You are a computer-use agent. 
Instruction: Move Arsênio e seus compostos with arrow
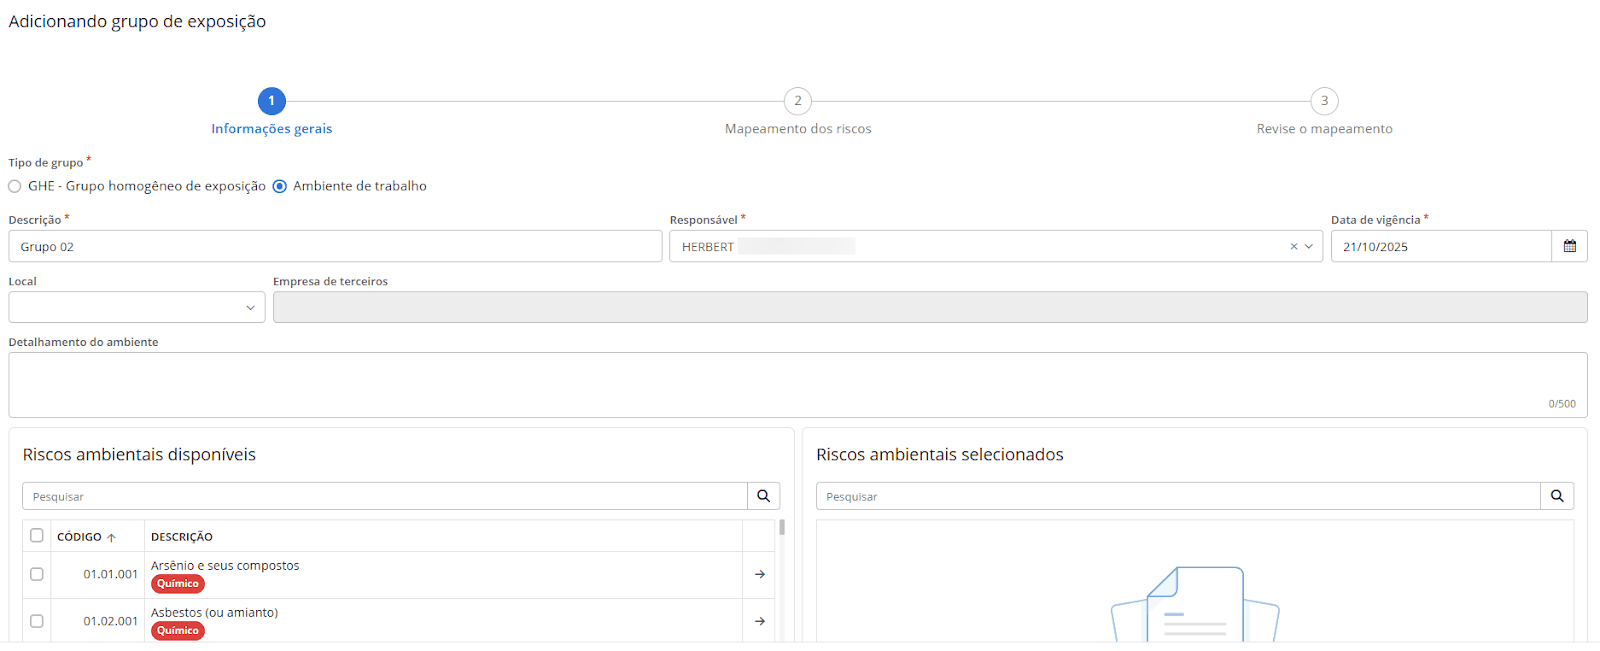click(760, 574)
